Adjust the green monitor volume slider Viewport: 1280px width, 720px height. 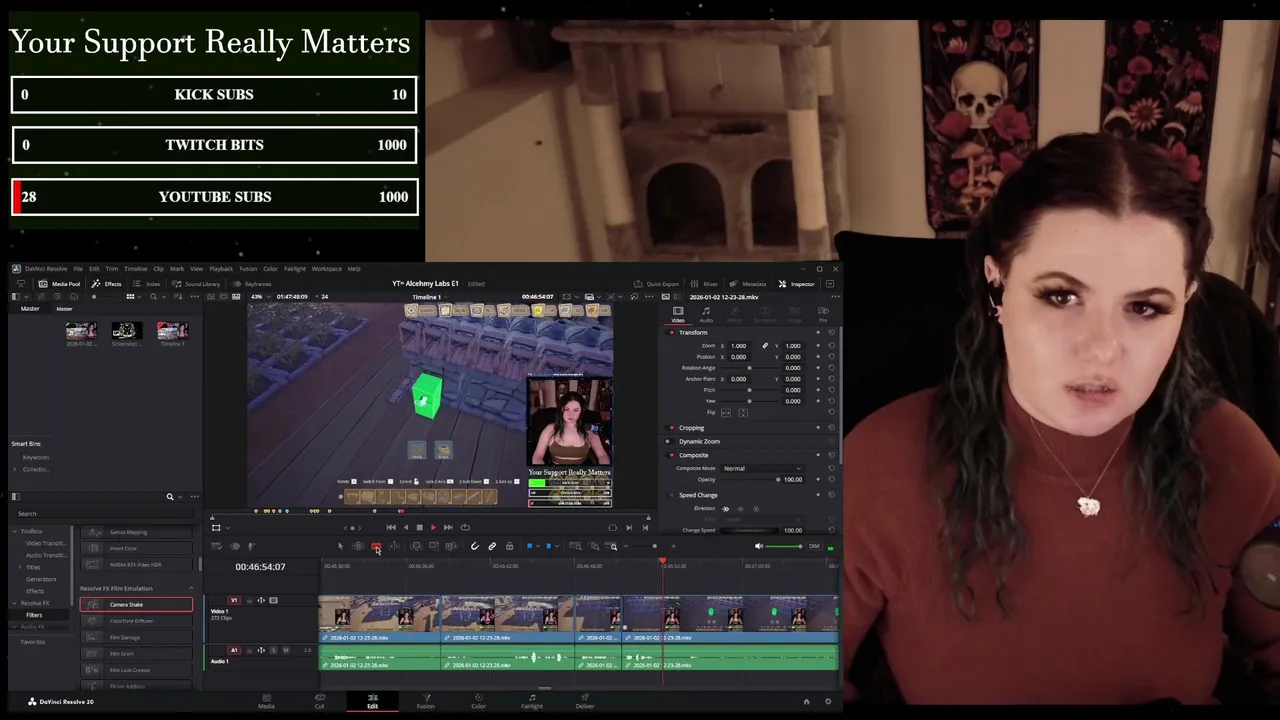pyautogui.click(x=784, y=546)
